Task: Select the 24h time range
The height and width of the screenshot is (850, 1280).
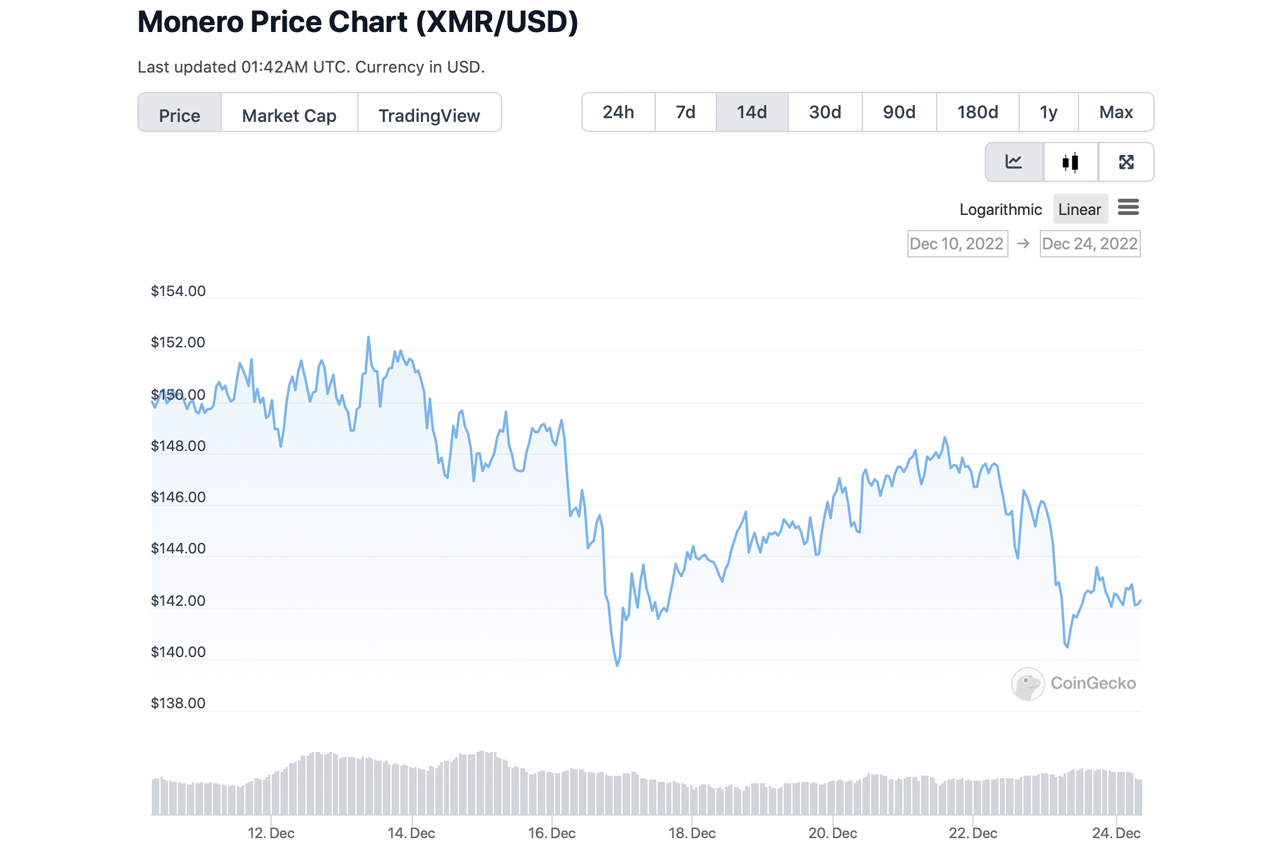Action: 617,112
